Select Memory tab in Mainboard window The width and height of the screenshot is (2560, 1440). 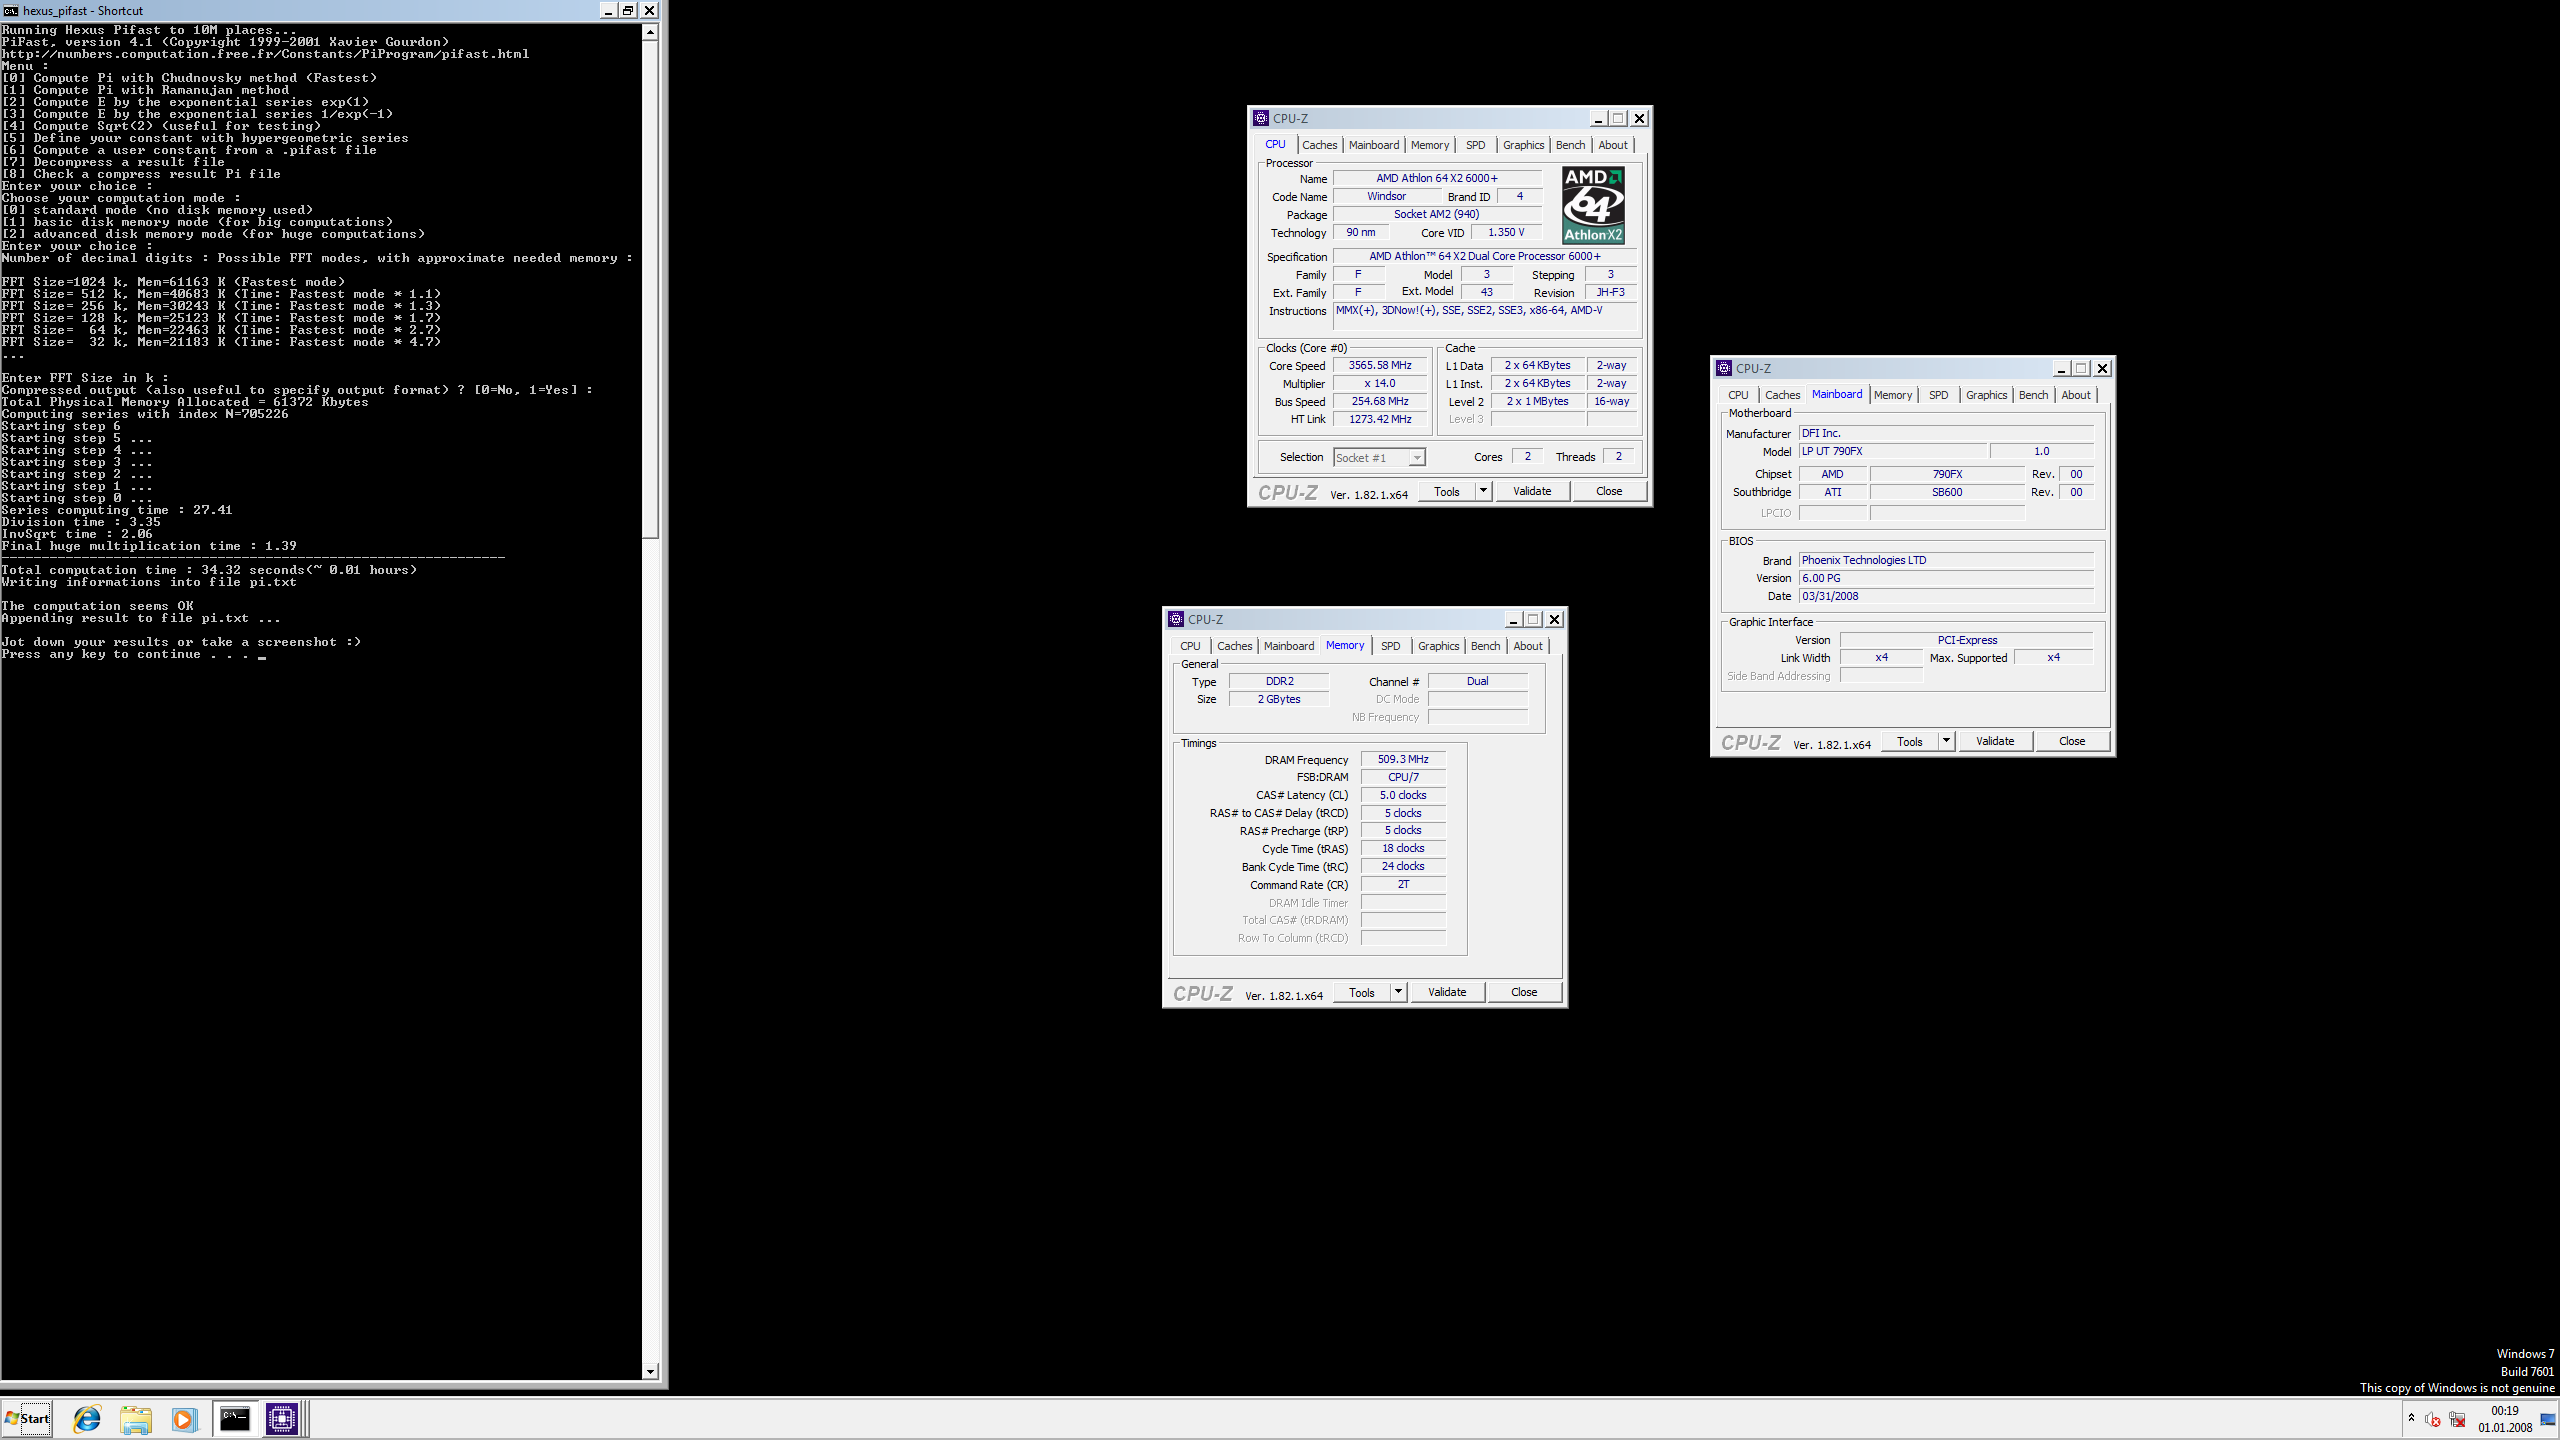tap(1892, 395)
